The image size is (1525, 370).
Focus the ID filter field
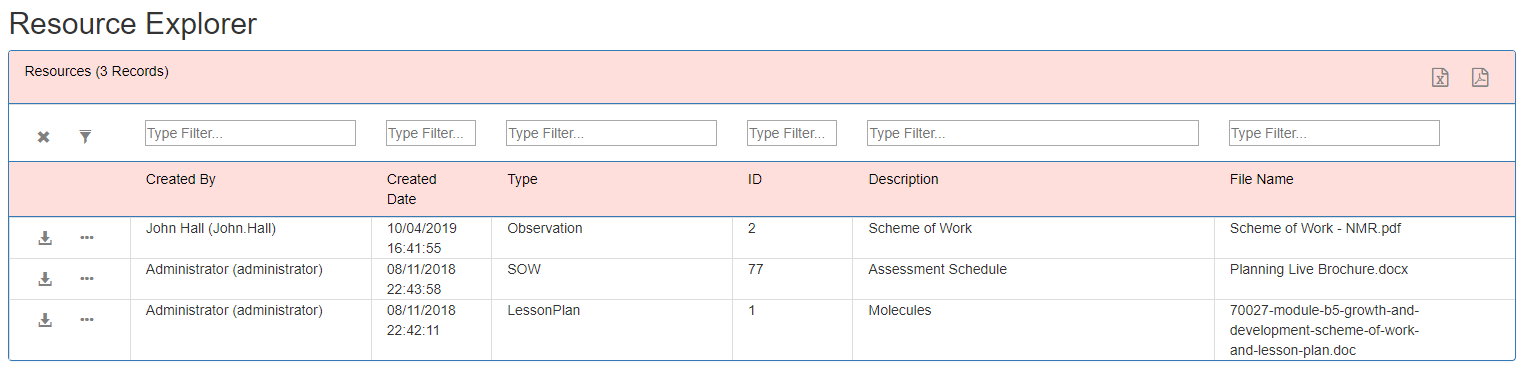tap(792, 133)
